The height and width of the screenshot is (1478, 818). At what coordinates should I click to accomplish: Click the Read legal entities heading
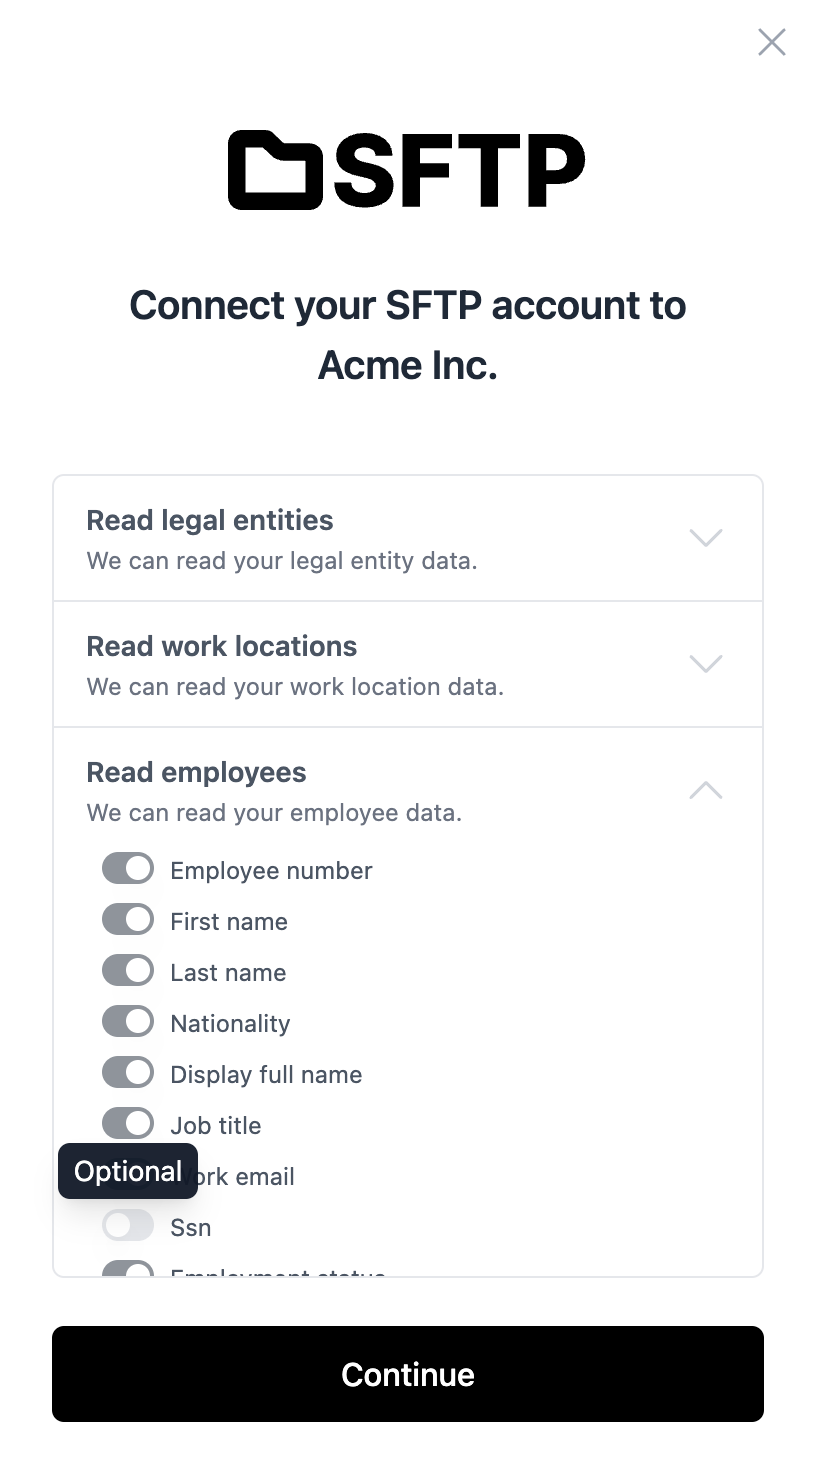tap(210, 520)
